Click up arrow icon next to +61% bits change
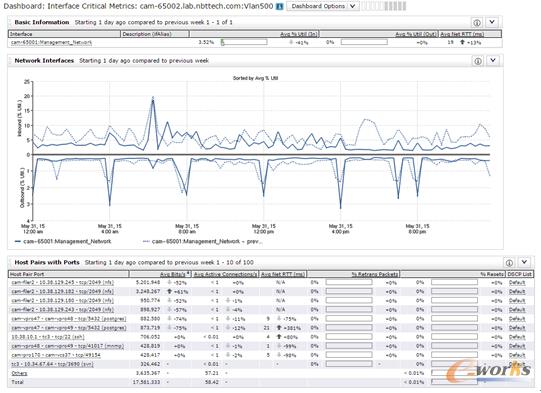The width and height of the screenshot is (541, 393). click(x=169, y=292)
